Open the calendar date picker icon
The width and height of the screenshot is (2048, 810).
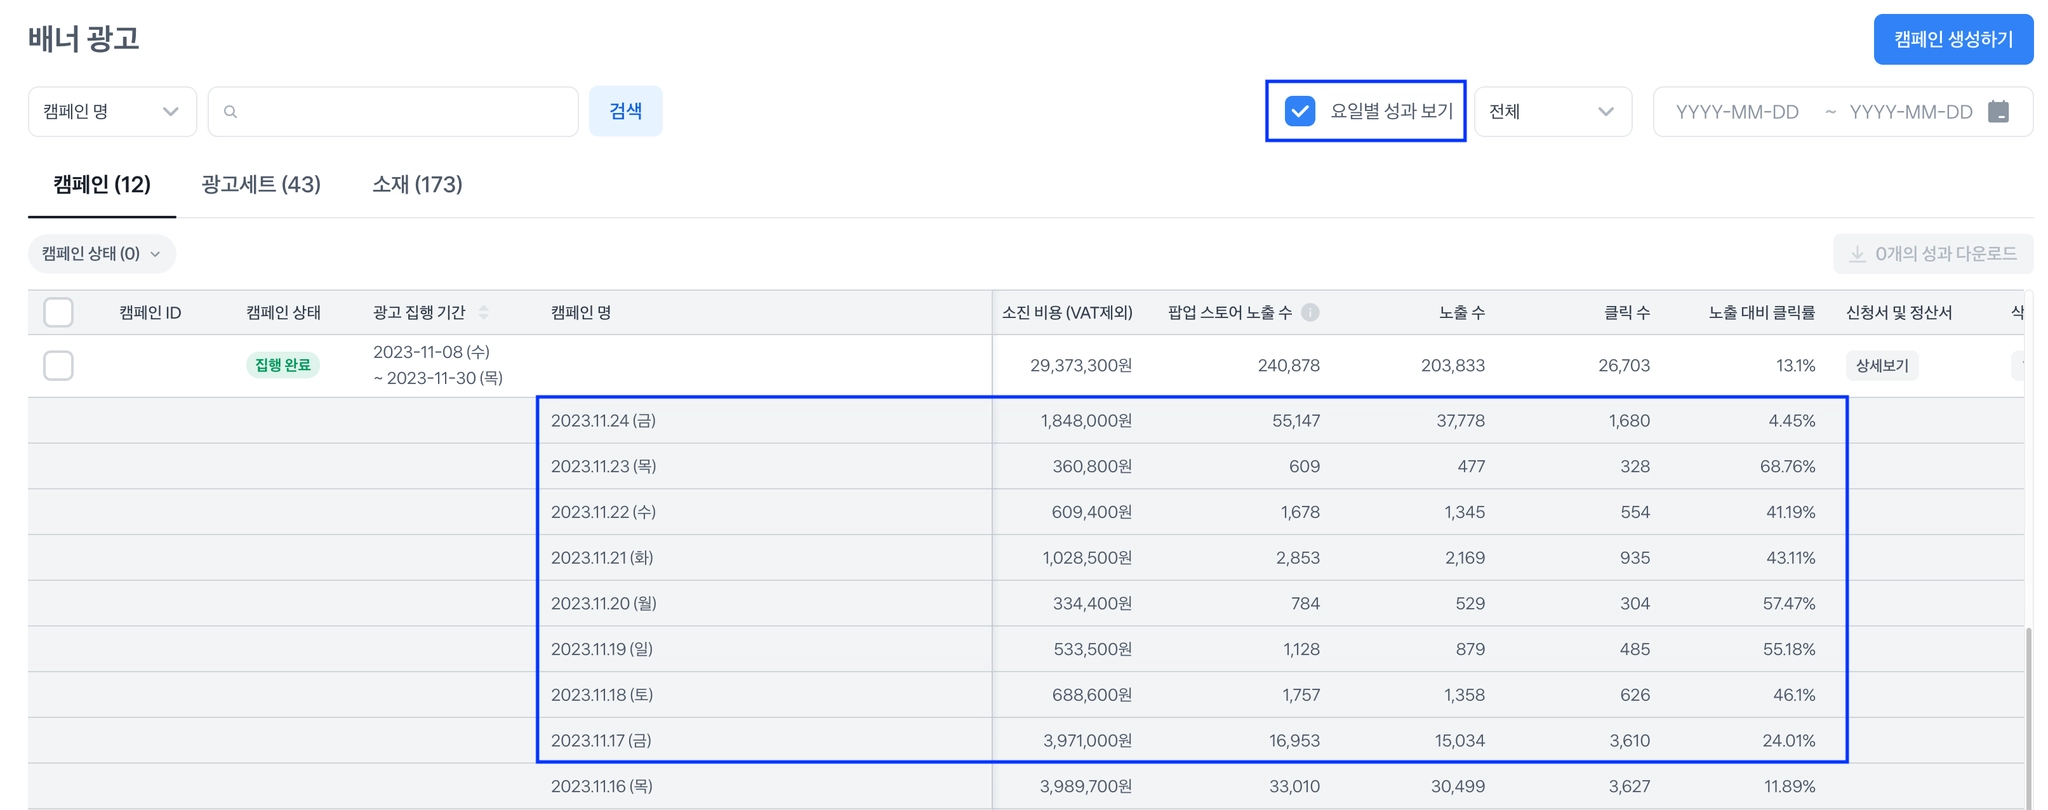pos(1998,111)
